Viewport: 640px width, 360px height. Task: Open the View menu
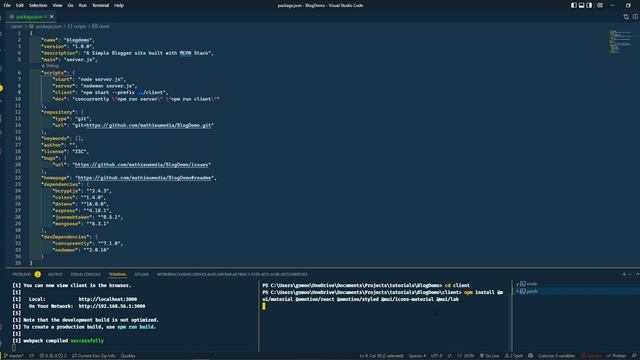57,5
